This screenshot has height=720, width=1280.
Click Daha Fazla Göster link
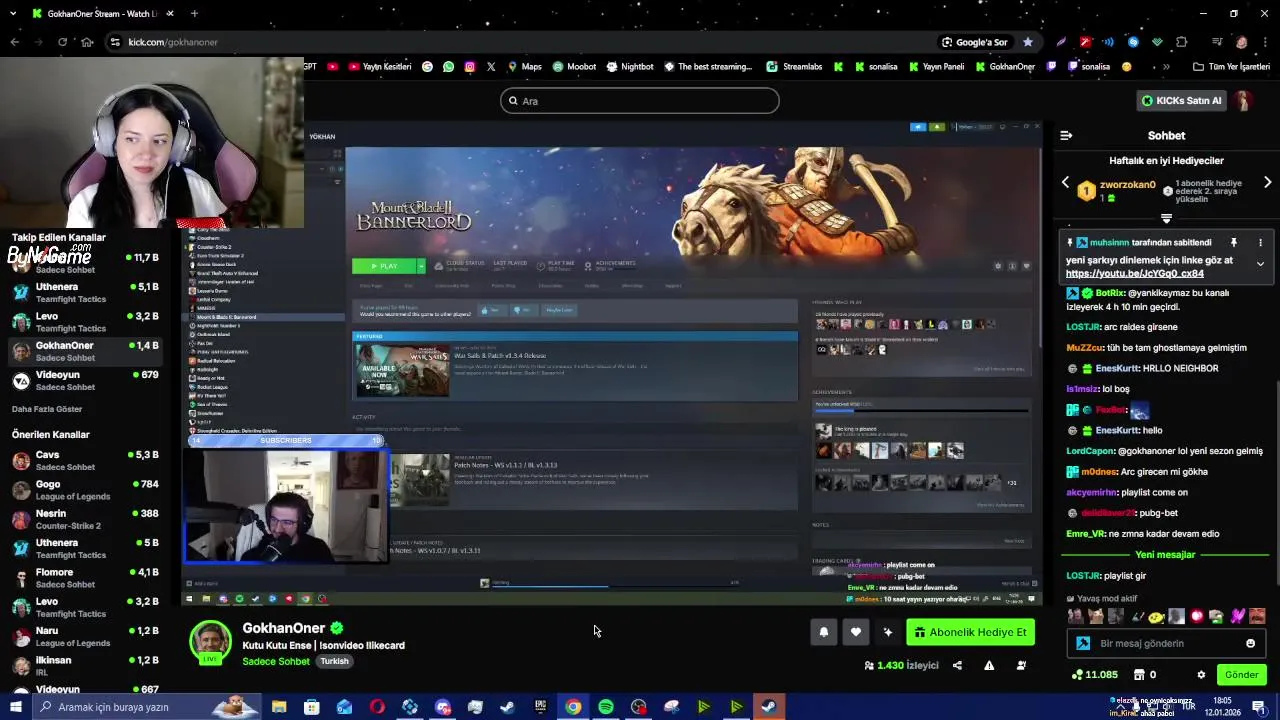point(47,409)
